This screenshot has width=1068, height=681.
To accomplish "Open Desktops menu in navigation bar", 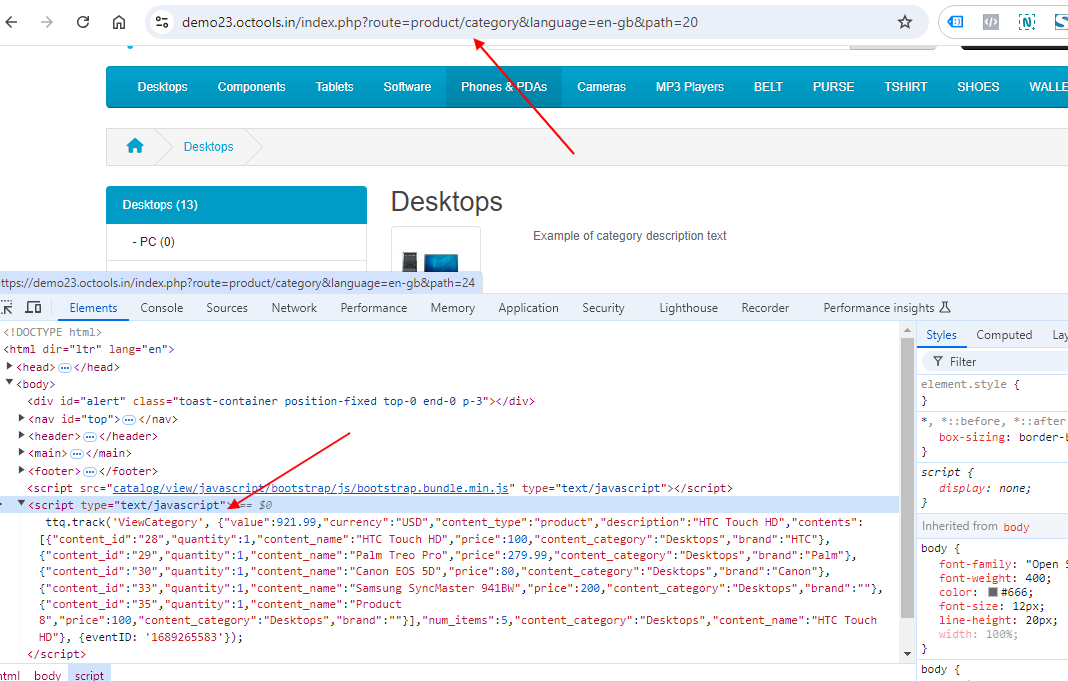I will (x=162, y=86).
